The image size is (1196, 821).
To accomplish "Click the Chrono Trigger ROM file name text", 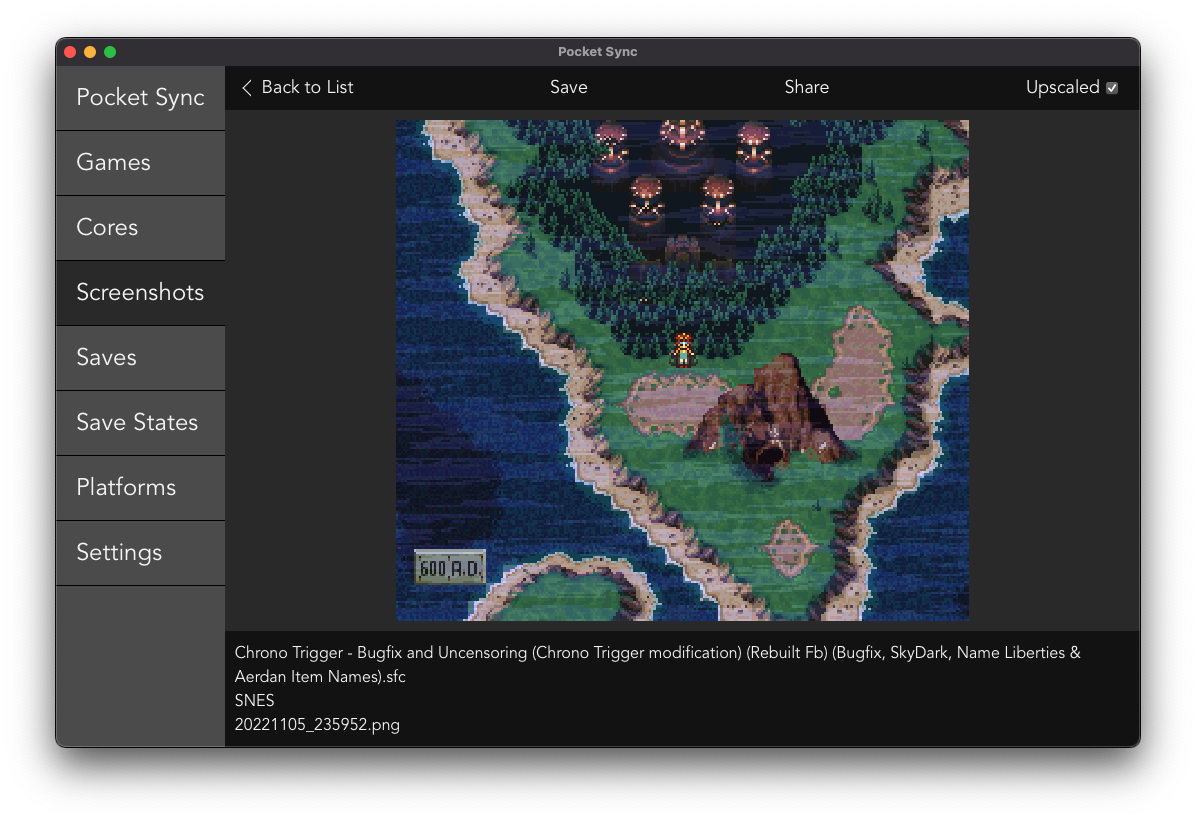I will pyautogui.click(x=657, y=665).
